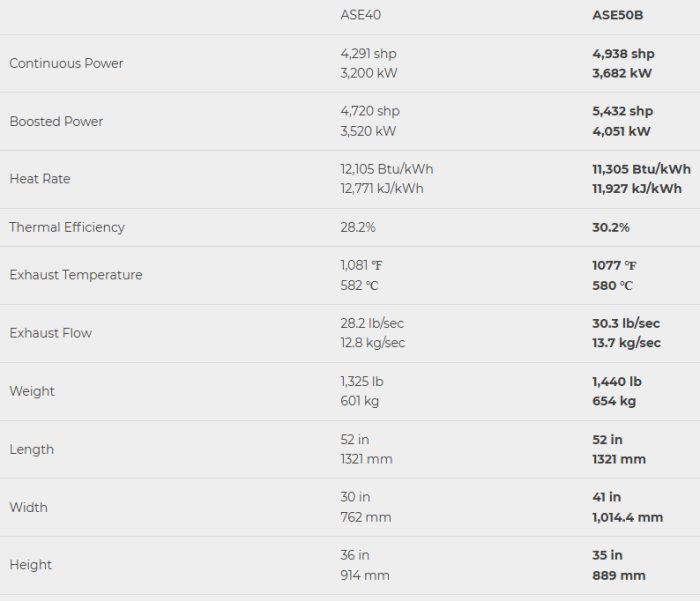
Task: Click the 889 mm height value
Action: pos(619,575)
